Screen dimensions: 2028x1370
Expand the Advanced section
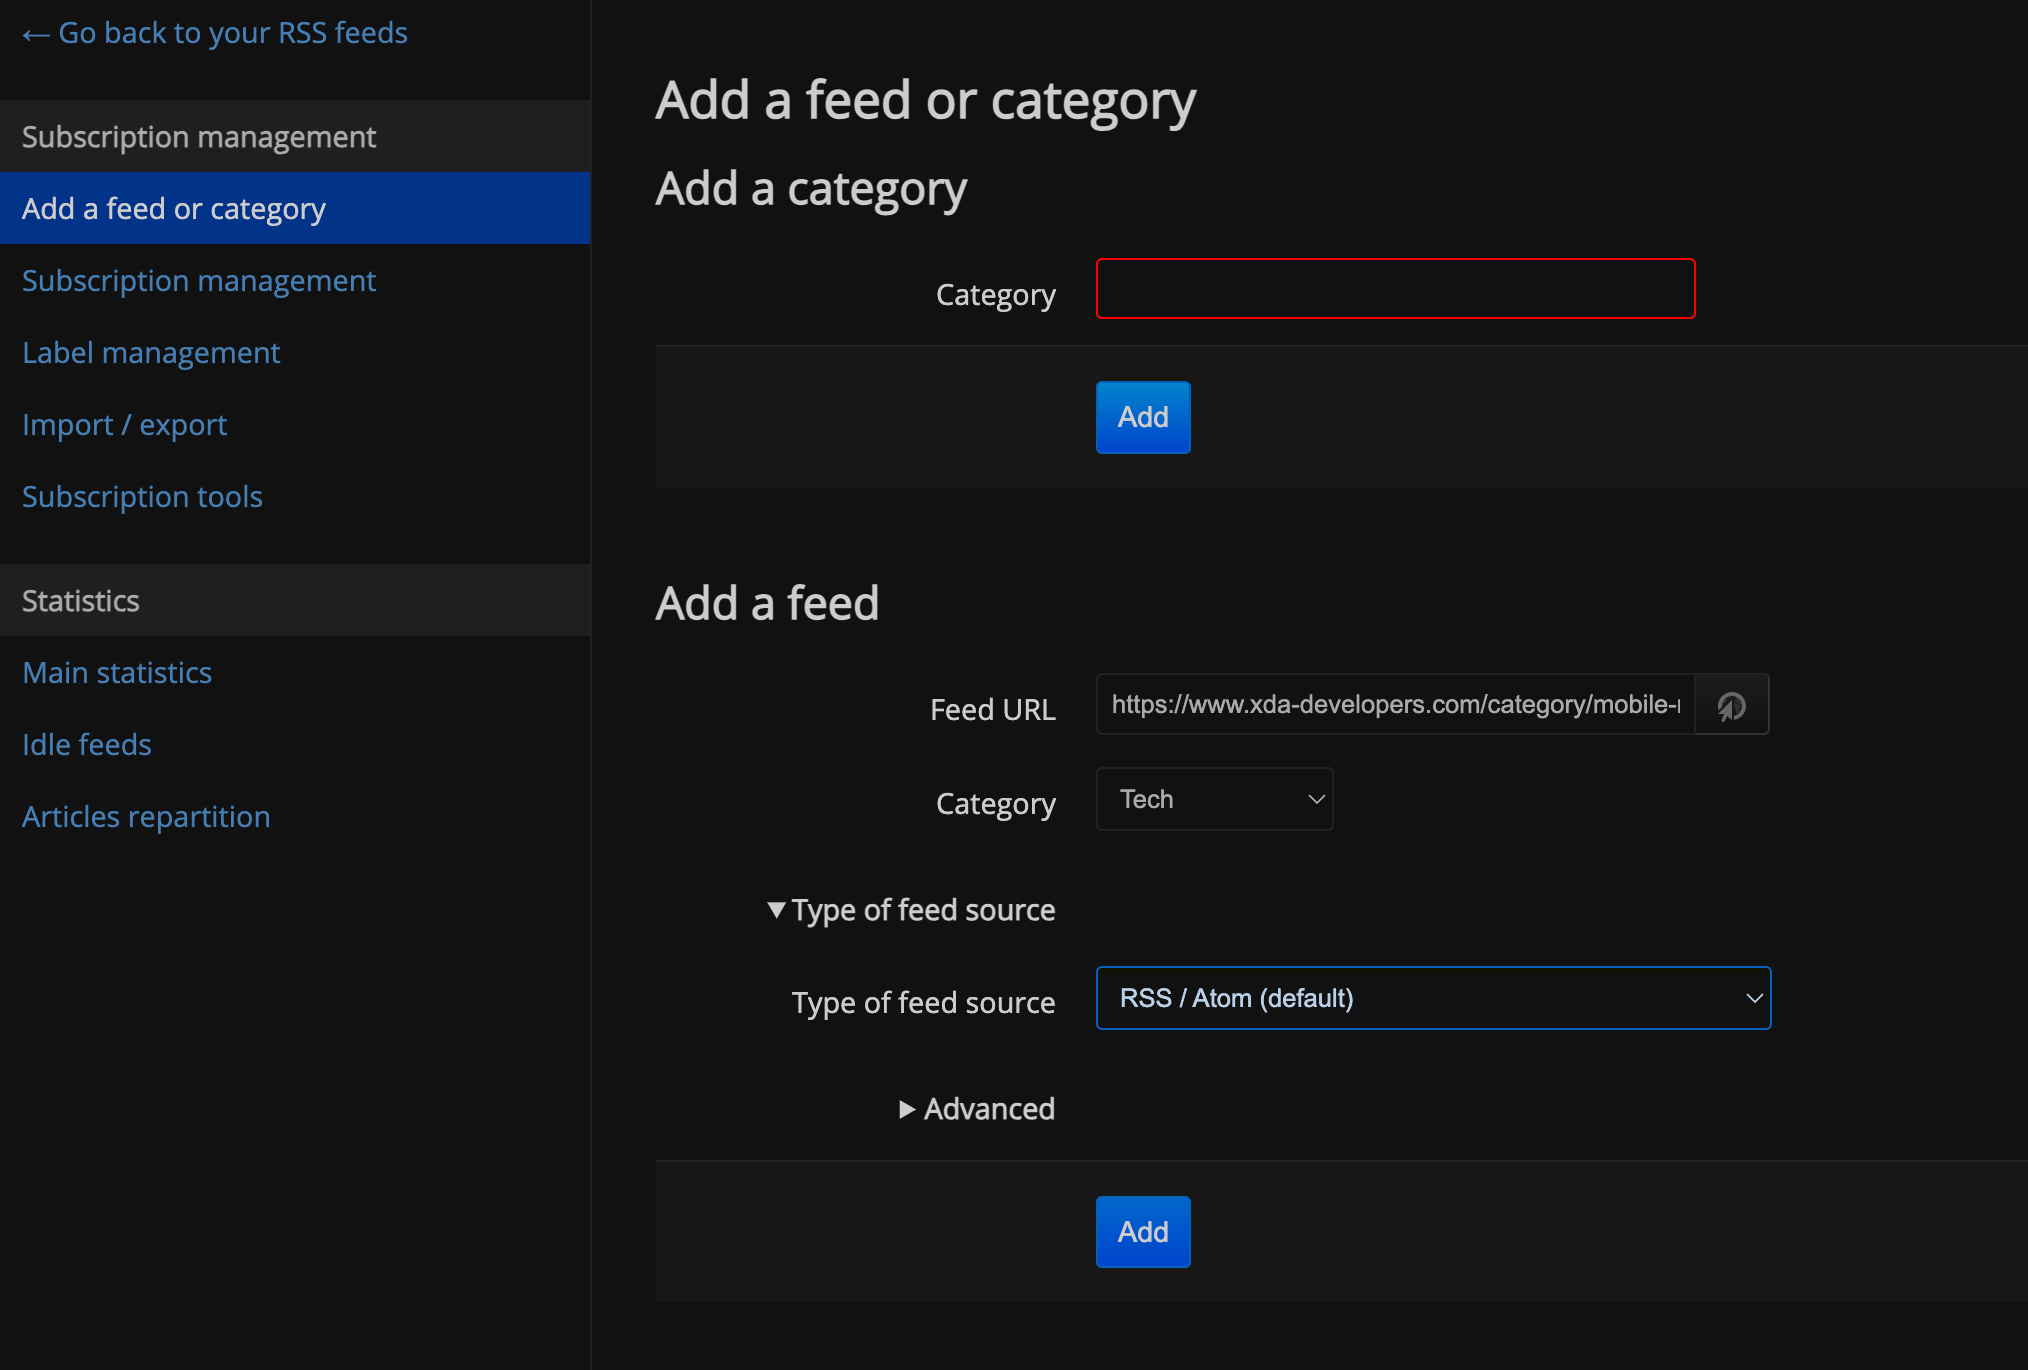pyautogui.click(x=977, y=1109)
